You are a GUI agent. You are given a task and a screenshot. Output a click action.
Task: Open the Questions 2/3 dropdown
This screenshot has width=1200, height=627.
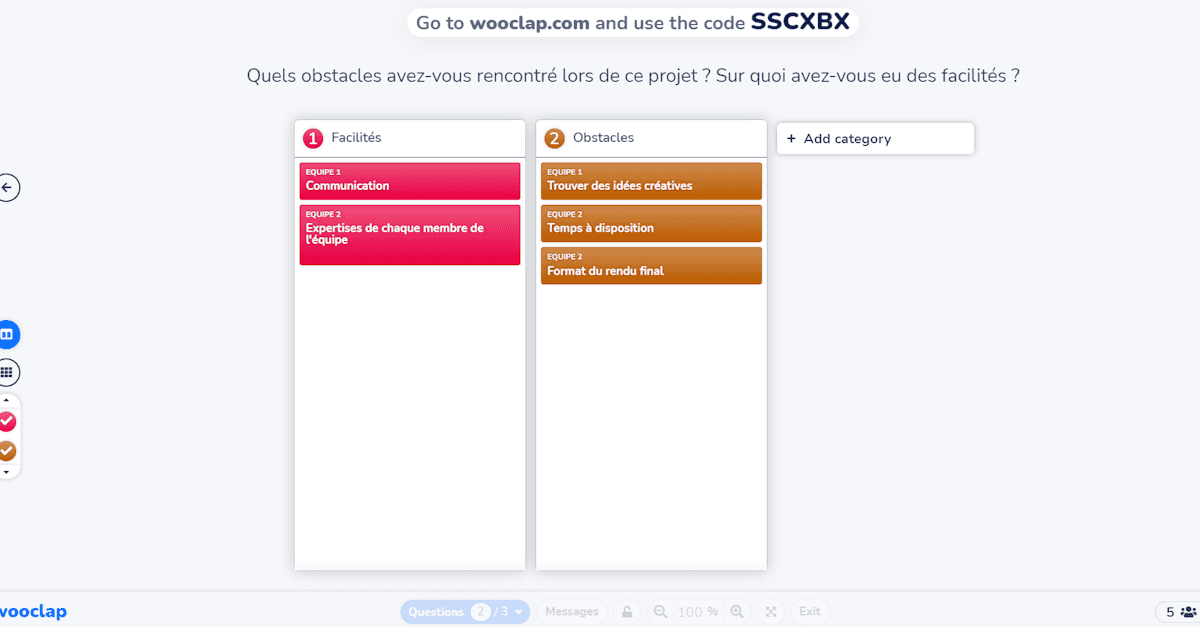[x=465, y=611]
